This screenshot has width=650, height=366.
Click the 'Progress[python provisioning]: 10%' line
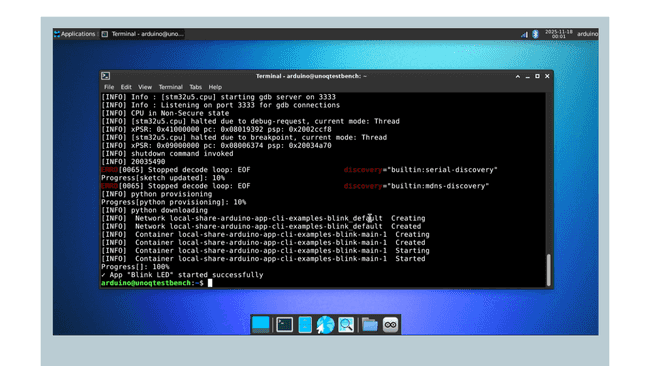(173, 202)
